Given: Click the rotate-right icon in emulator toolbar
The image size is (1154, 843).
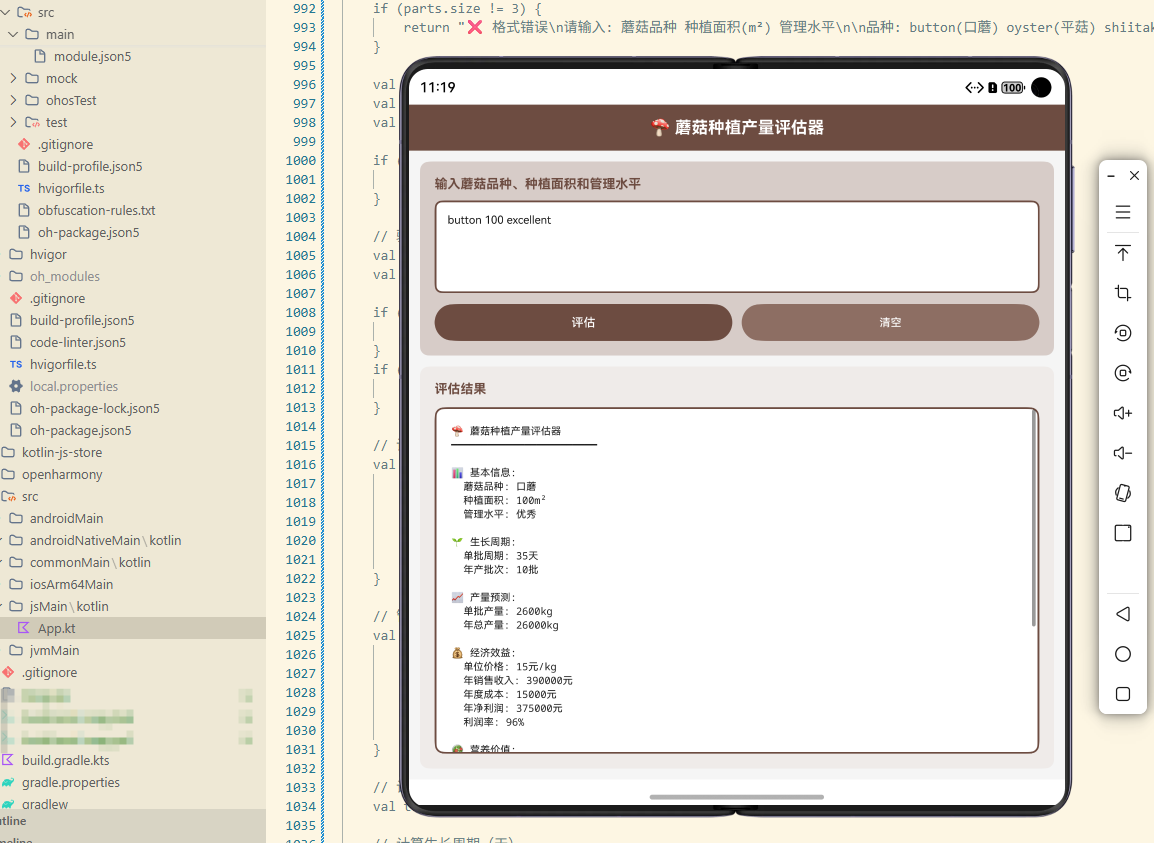Looking at the screenshot, I should point(1122,373).
